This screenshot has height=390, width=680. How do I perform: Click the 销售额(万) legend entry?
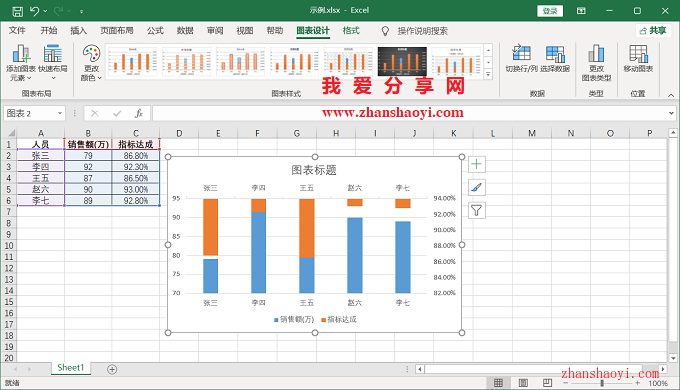tap(294, 319)
